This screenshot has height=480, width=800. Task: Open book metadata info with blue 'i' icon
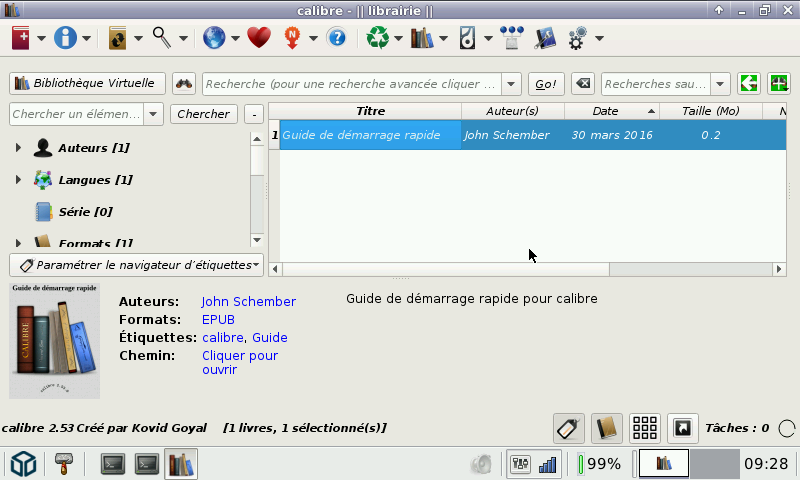[x=65, y=38]
